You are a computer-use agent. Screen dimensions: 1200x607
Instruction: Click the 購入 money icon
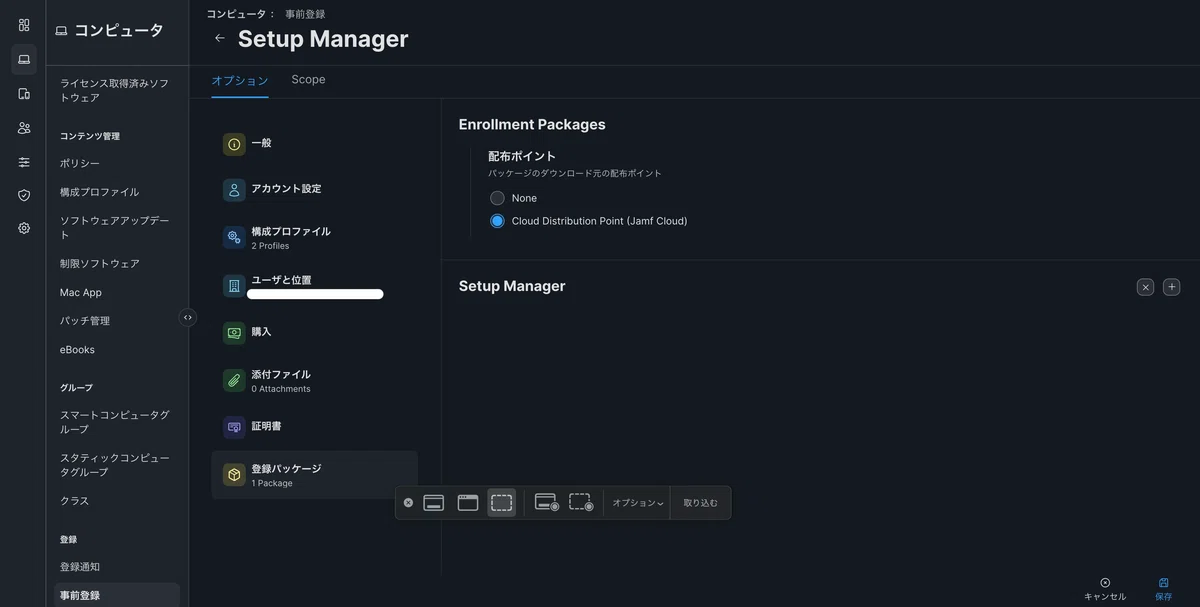(x=234, y=333)
